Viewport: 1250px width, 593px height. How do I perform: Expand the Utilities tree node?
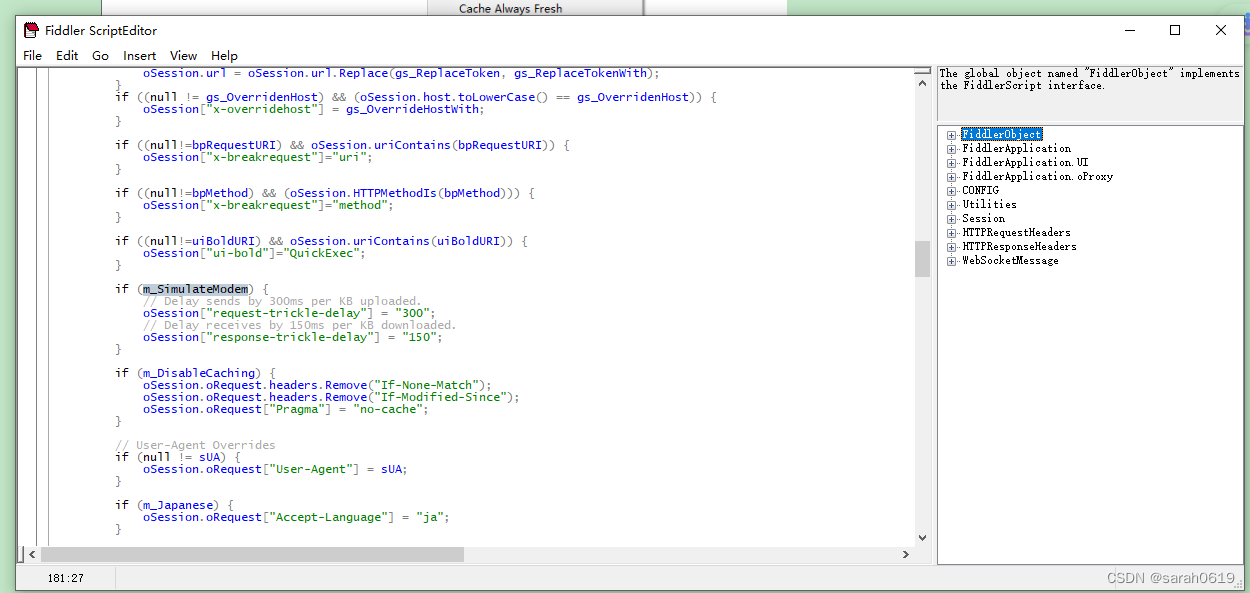point(952,204)
